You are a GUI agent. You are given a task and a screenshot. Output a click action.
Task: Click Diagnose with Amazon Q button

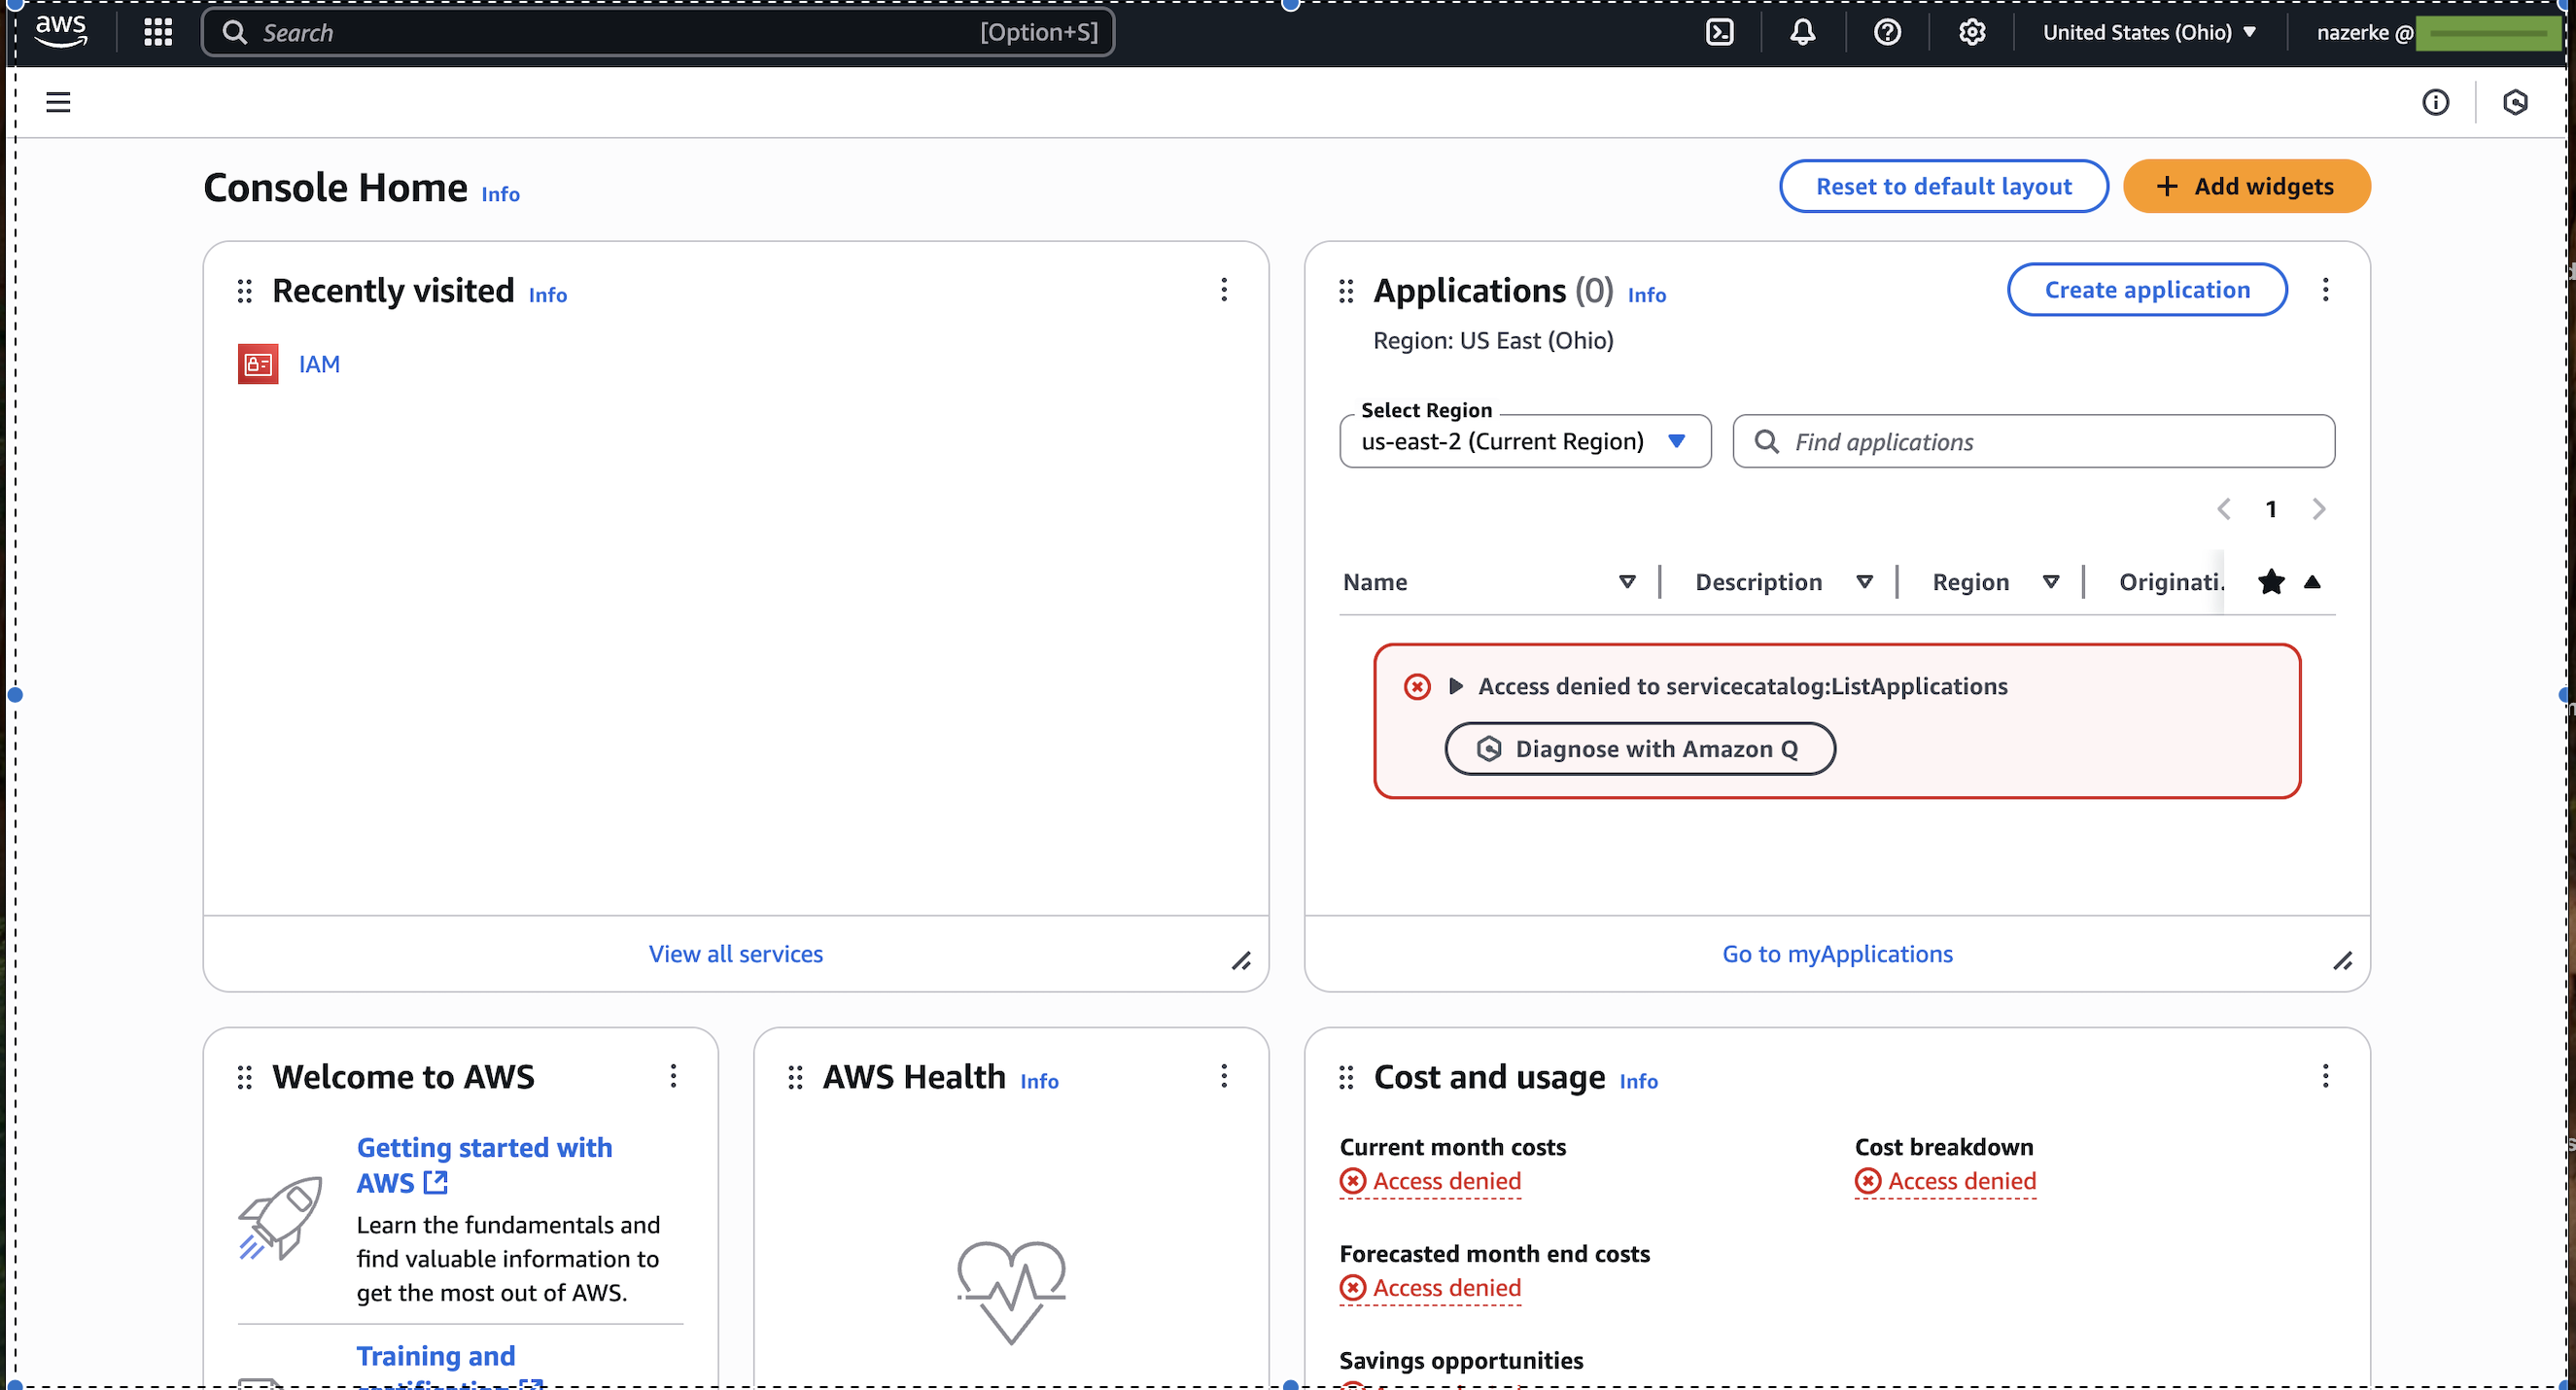[x=1640, y=749]
